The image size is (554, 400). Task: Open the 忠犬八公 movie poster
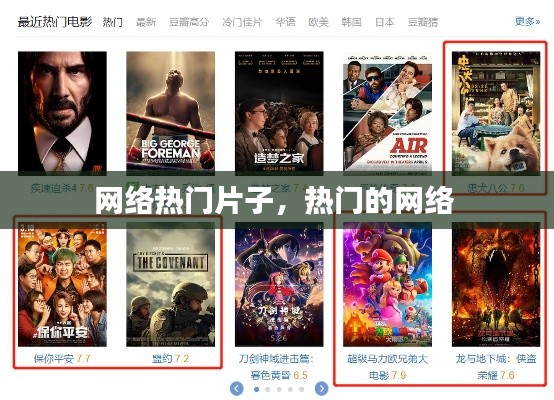click(496, 113)
